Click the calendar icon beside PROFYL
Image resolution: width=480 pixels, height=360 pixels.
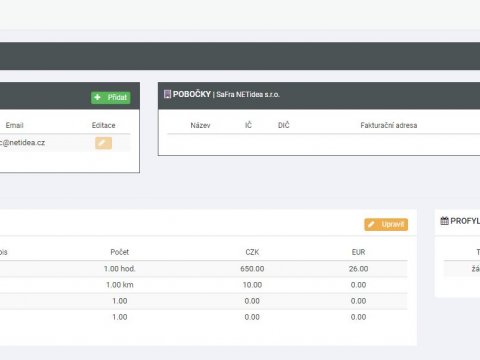click(444, 221)
